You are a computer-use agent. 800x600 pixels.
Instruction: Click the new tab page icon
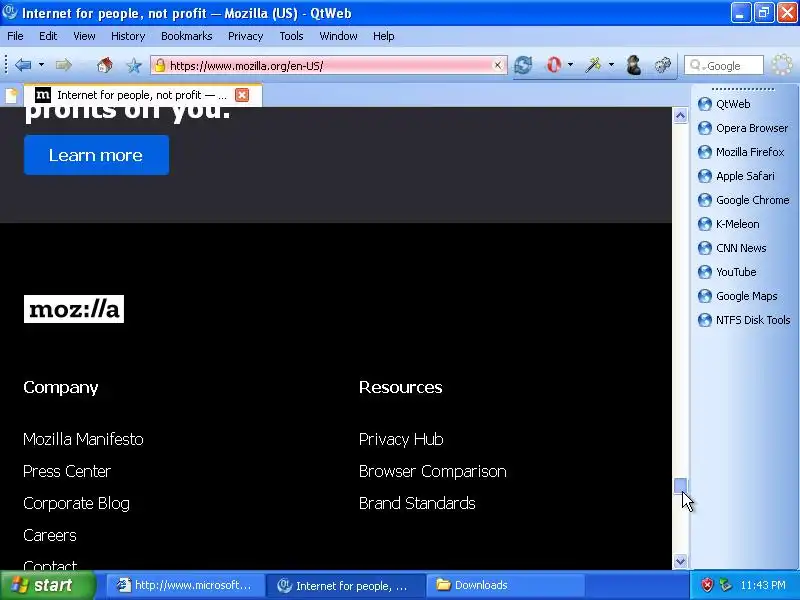pos(11,95)
